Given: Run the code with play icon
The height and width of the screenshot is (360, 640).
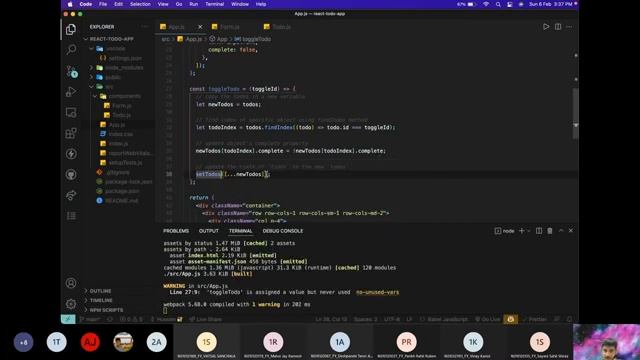Looking at the screenshot, I should [x=546, y=27].
